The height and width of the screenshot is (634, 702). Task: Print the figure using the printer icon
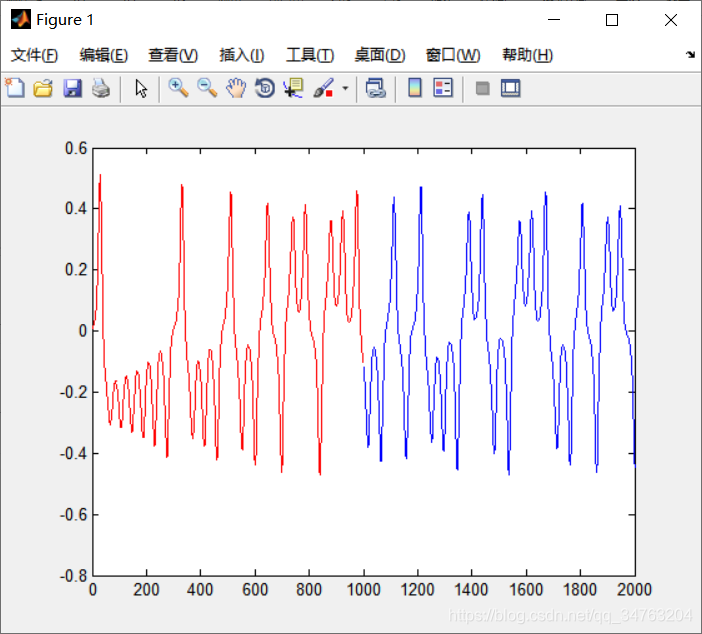click(x=101, y=88)
